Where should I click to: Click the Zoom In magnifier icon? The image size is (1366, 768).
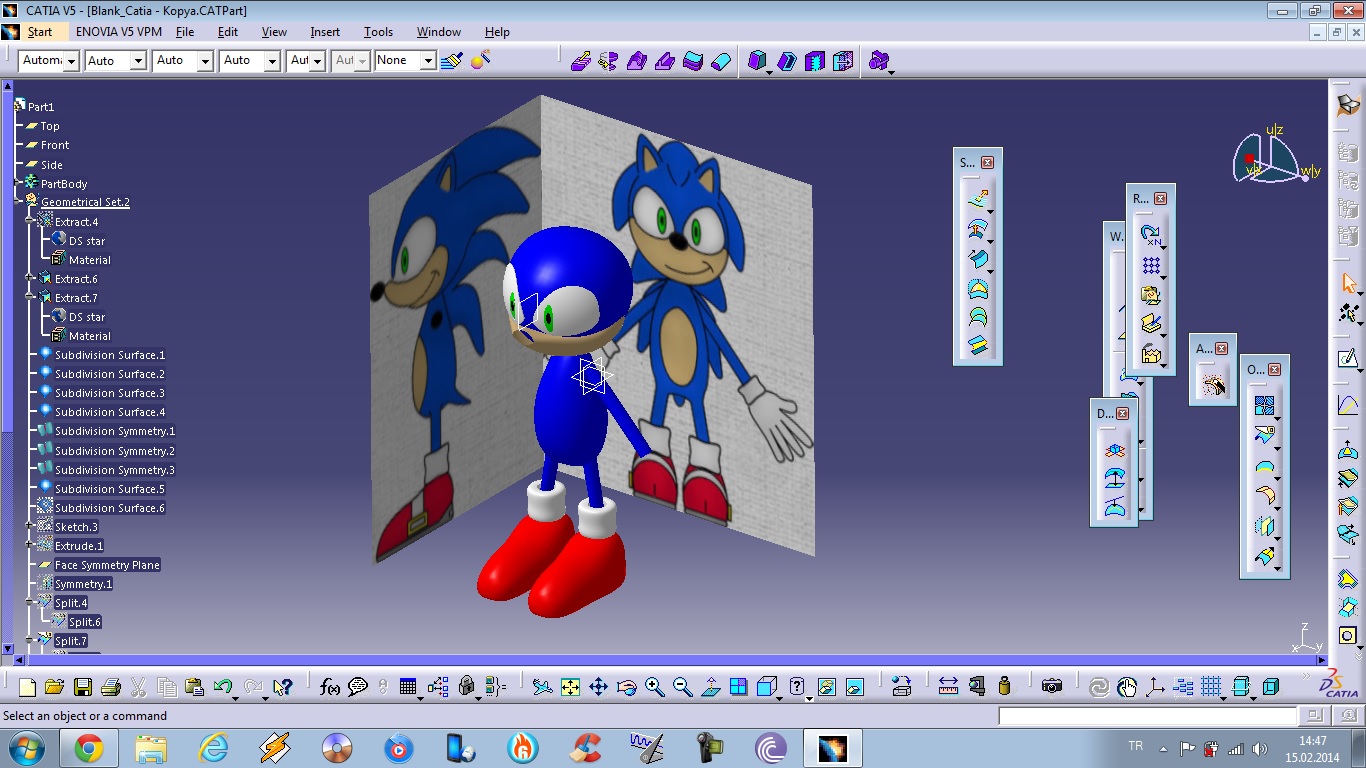pyautogui.click(x=654, y=687)
